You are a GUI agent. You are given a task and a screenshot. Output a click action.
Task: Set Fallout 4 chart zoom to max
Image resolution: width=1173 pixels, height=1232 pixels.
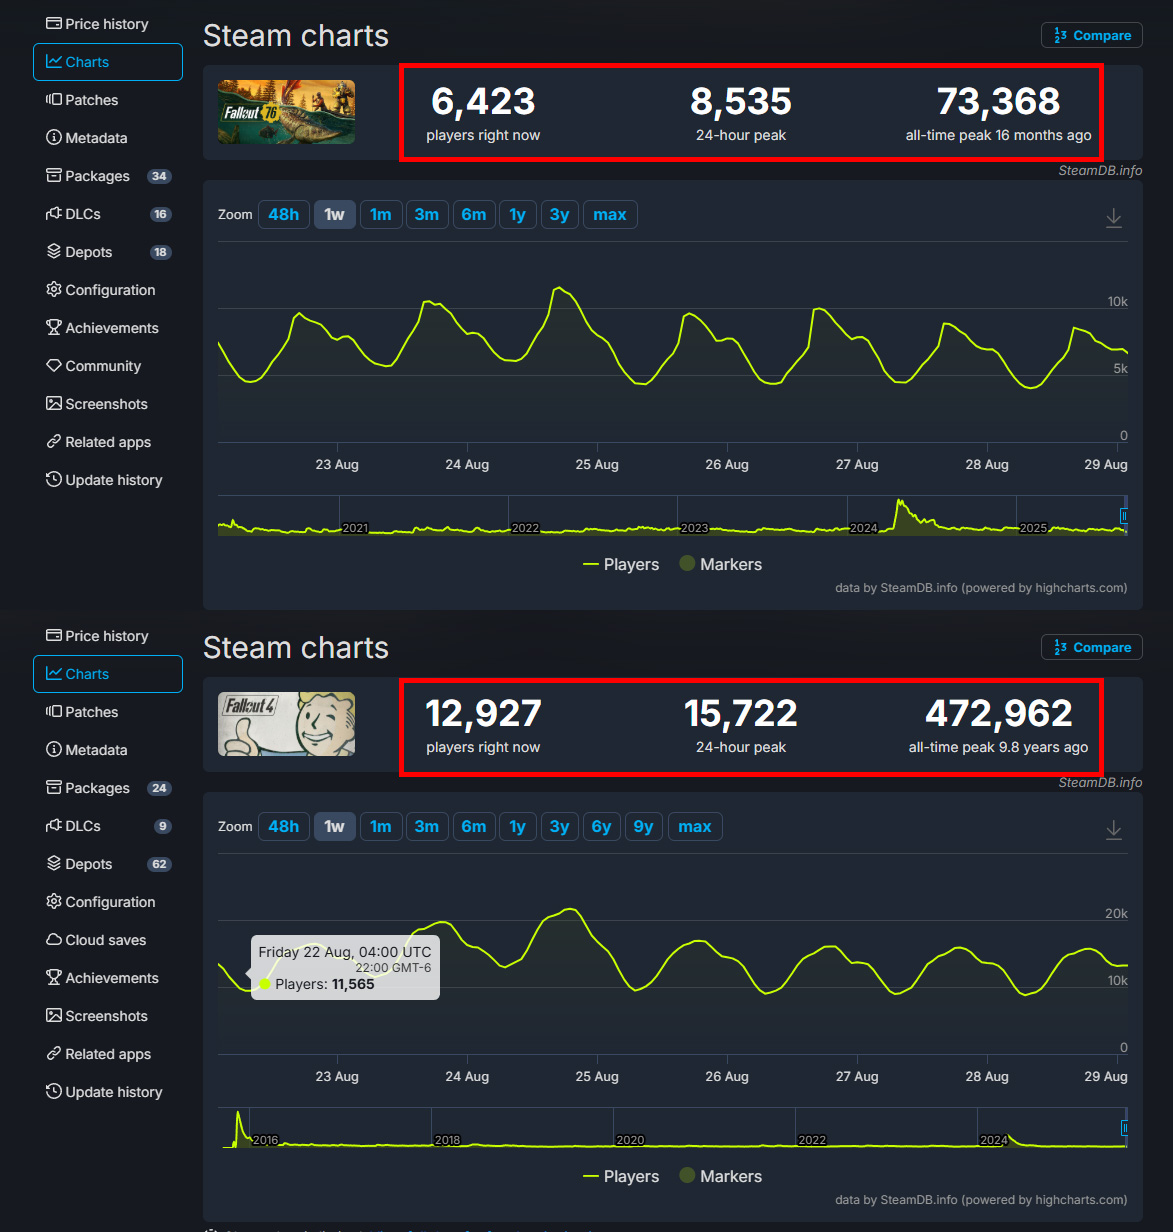coord(695,826)
